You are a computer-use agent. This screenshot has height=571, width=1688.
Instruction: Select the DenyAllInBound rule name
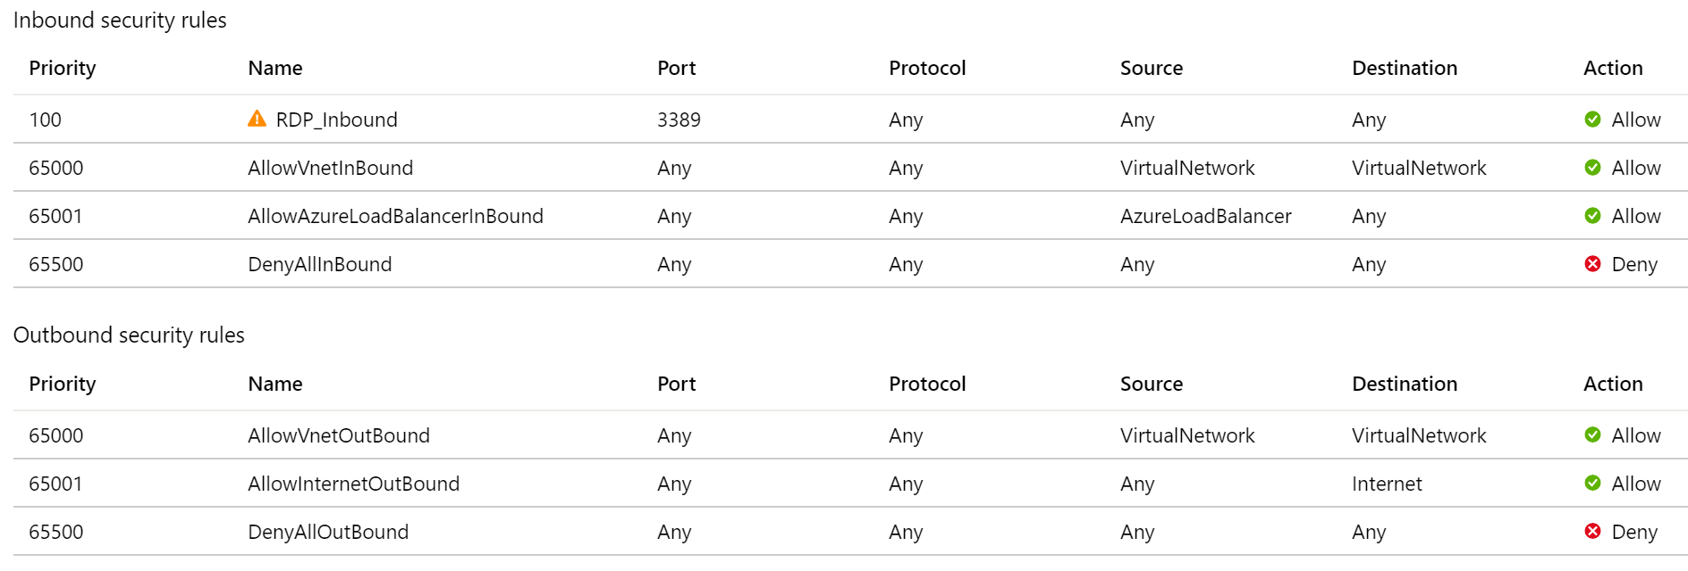[x=319, y=264]
